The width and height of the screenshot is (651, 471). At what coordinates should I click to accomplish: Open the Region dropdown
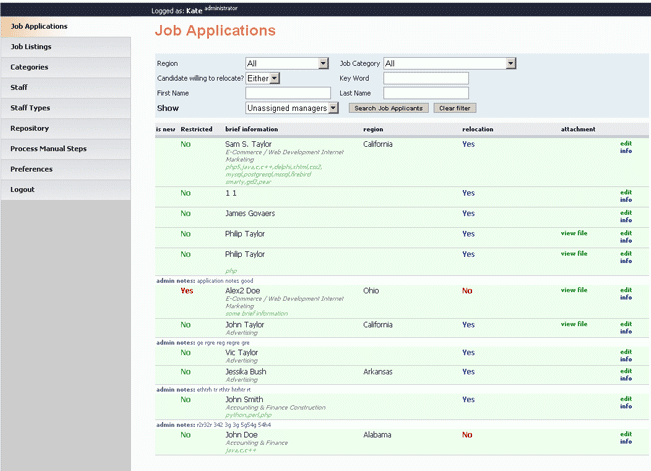pyautogui.click(x=286, y=63)
